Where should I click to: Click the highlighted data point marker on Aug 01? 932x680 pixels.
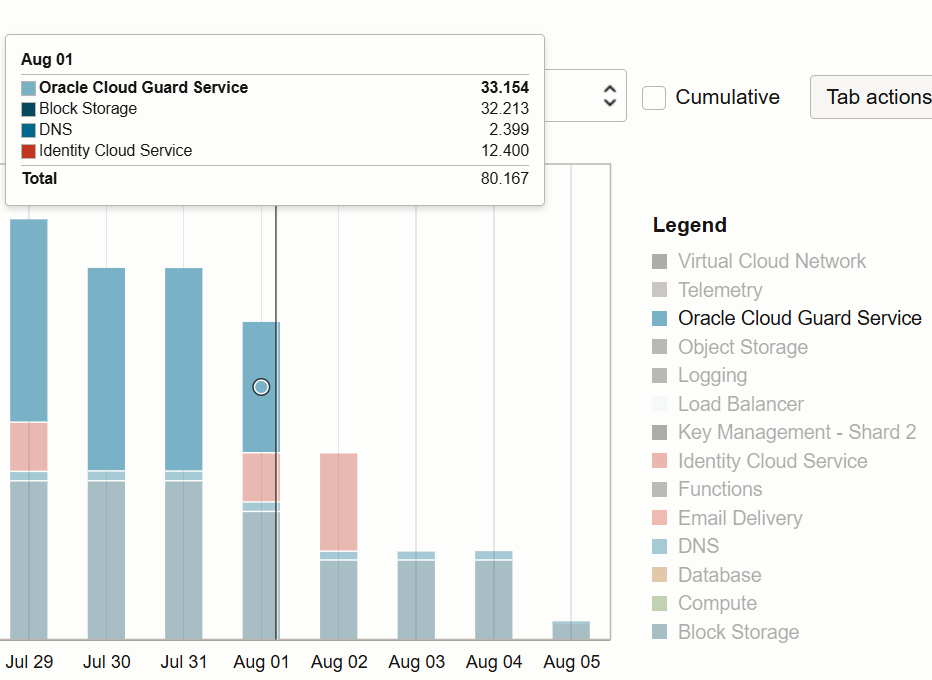(x=261, y=387)
